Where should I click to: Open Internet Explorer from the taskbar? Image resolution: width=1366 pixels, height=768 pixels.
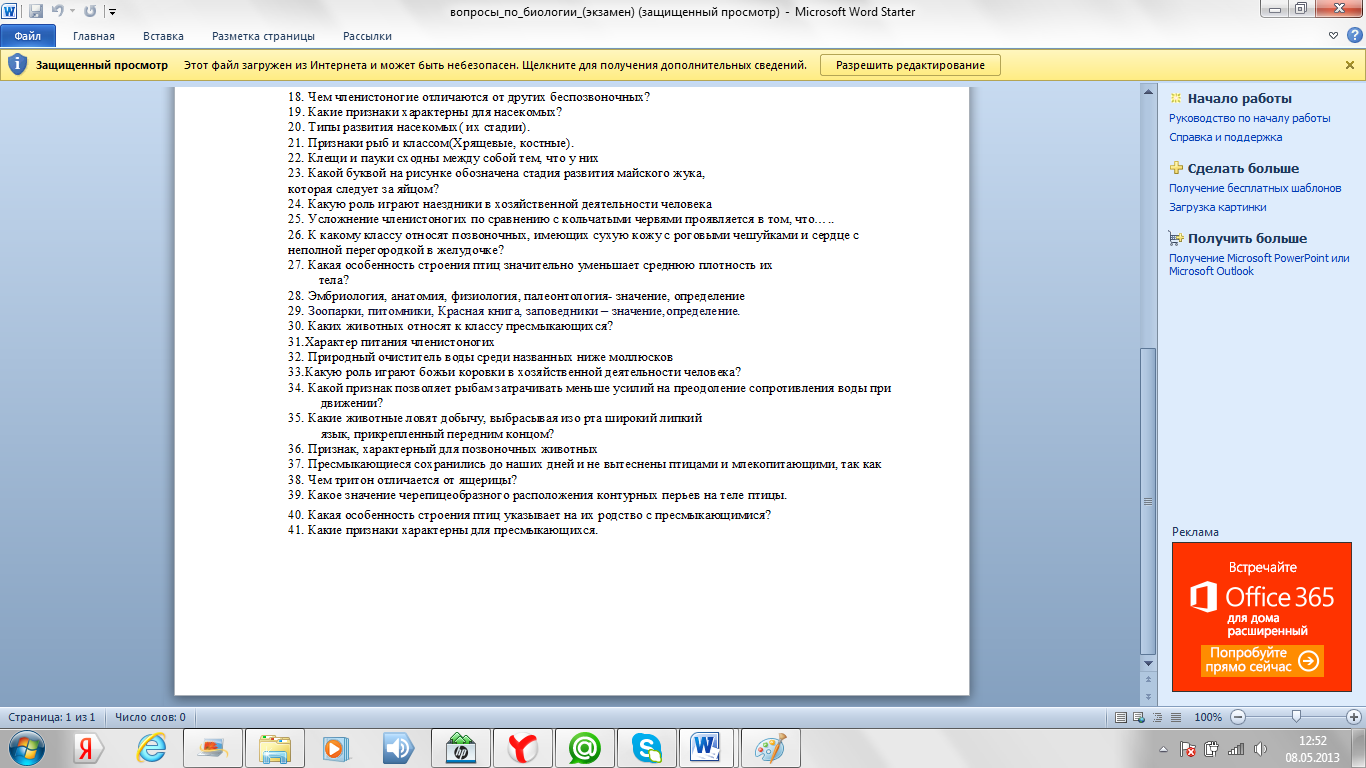[x=150, y=748]
